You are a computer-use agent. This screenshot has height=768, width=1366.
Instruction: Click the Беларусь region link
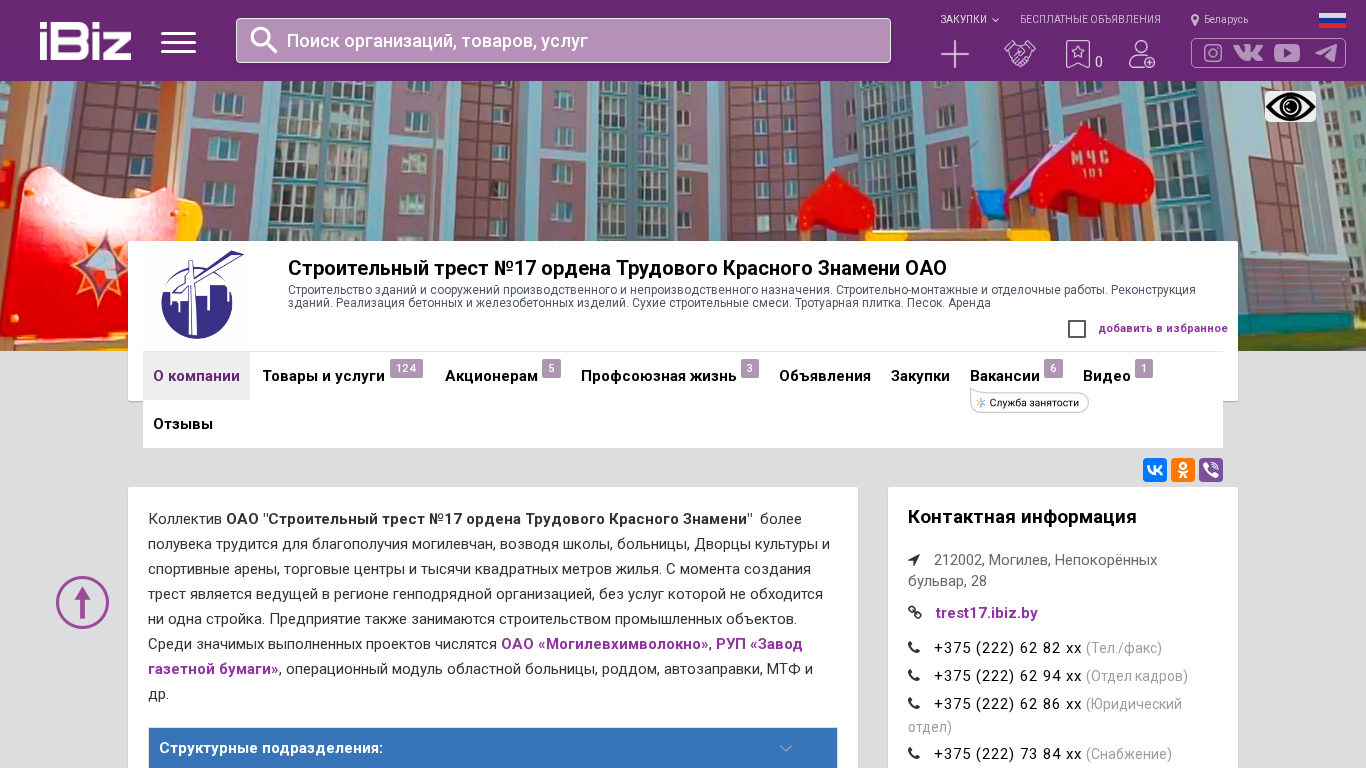1226,20
